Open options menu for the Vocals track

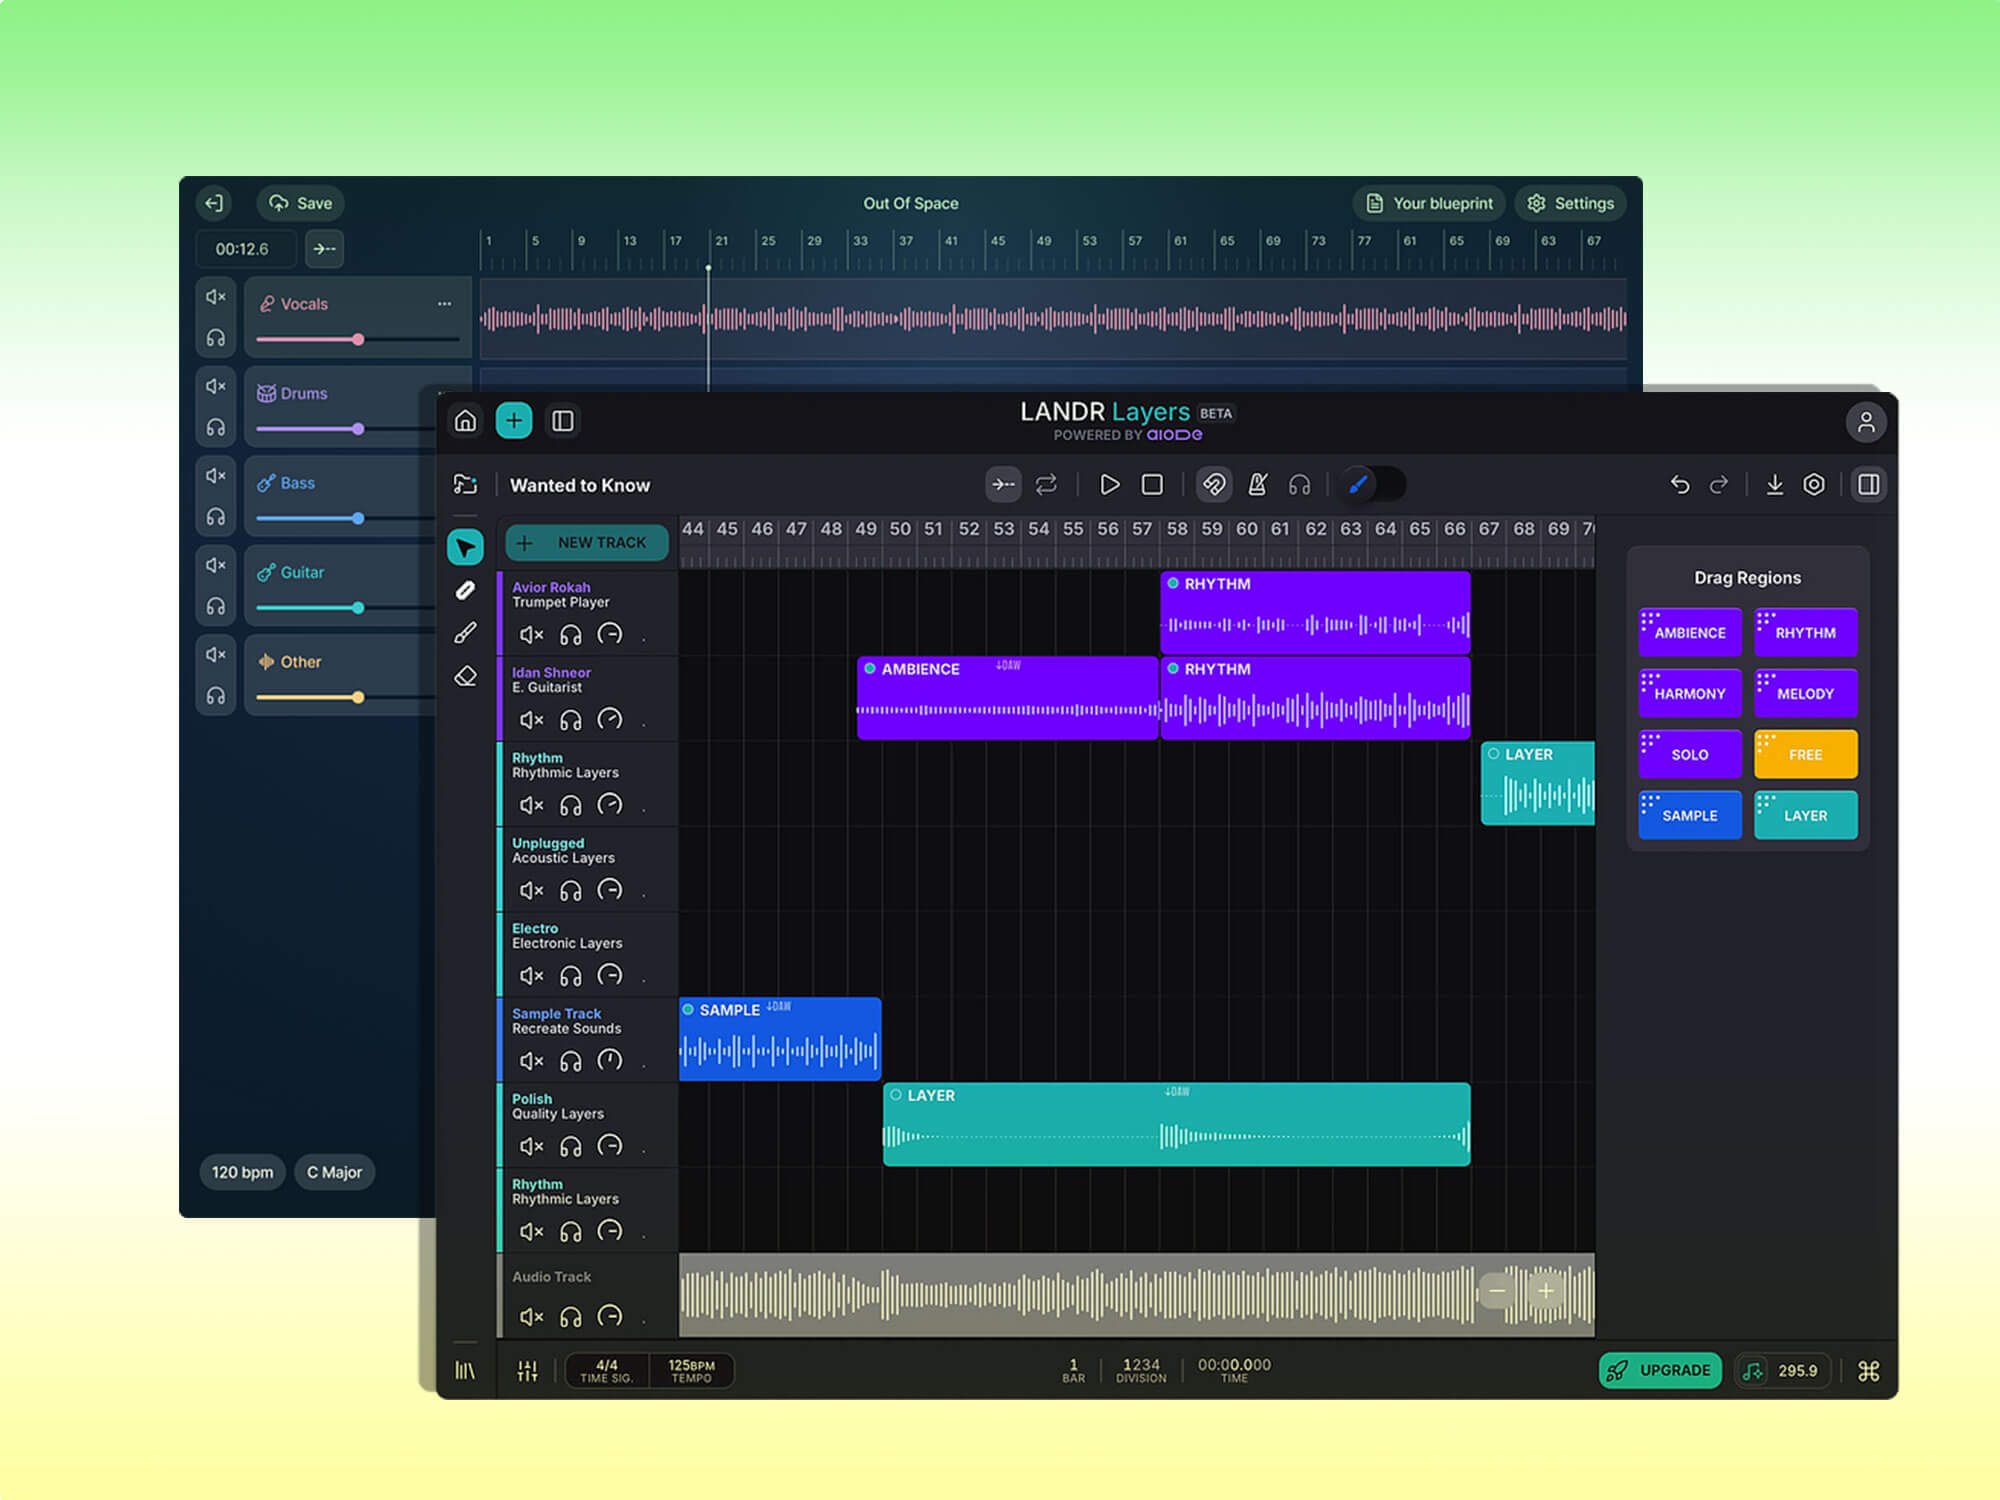[444, 304]
